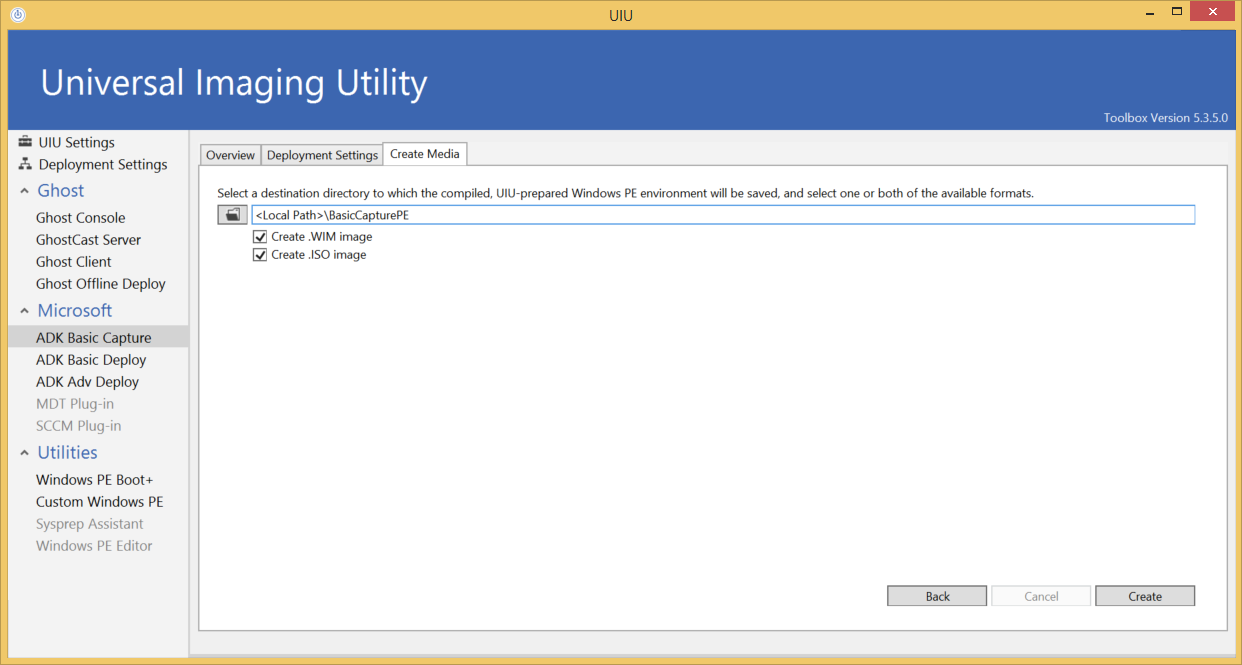Click the UIU Settings toolbox icon
This screenshot has height=665, width=1242.
tap(25, 142)
